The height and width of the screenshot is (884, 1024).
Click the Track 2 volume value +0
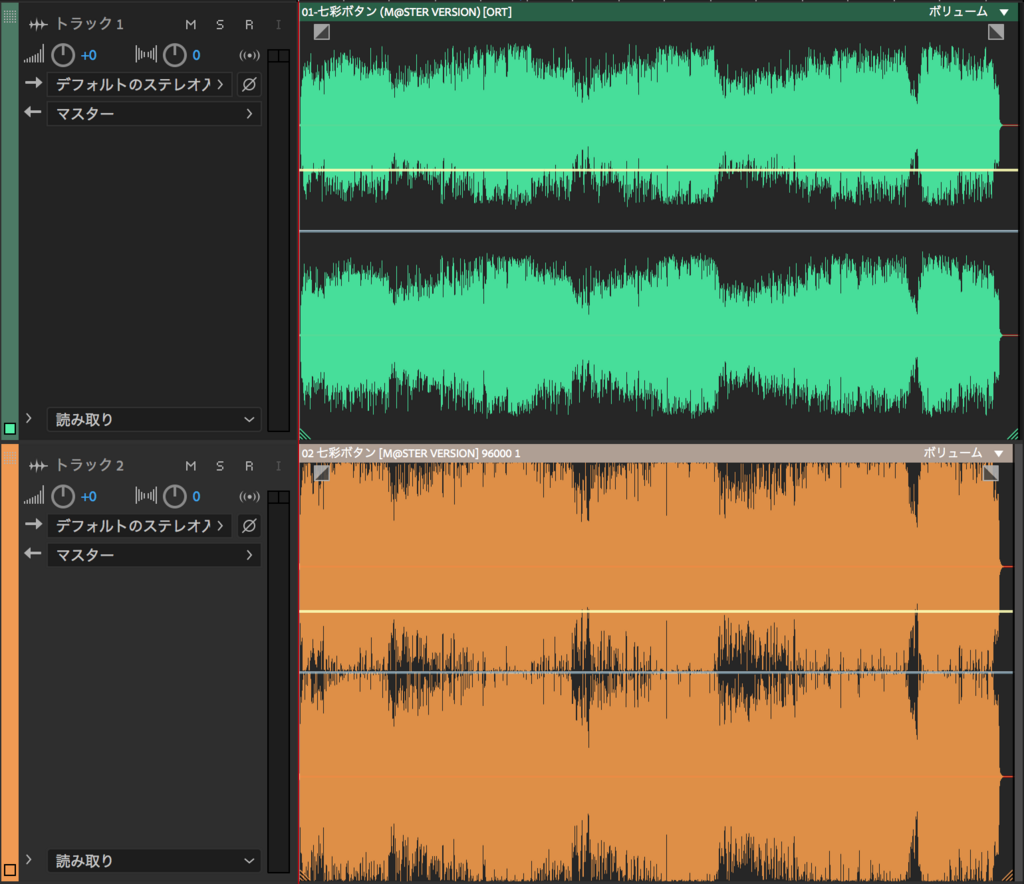click(89, 497)
